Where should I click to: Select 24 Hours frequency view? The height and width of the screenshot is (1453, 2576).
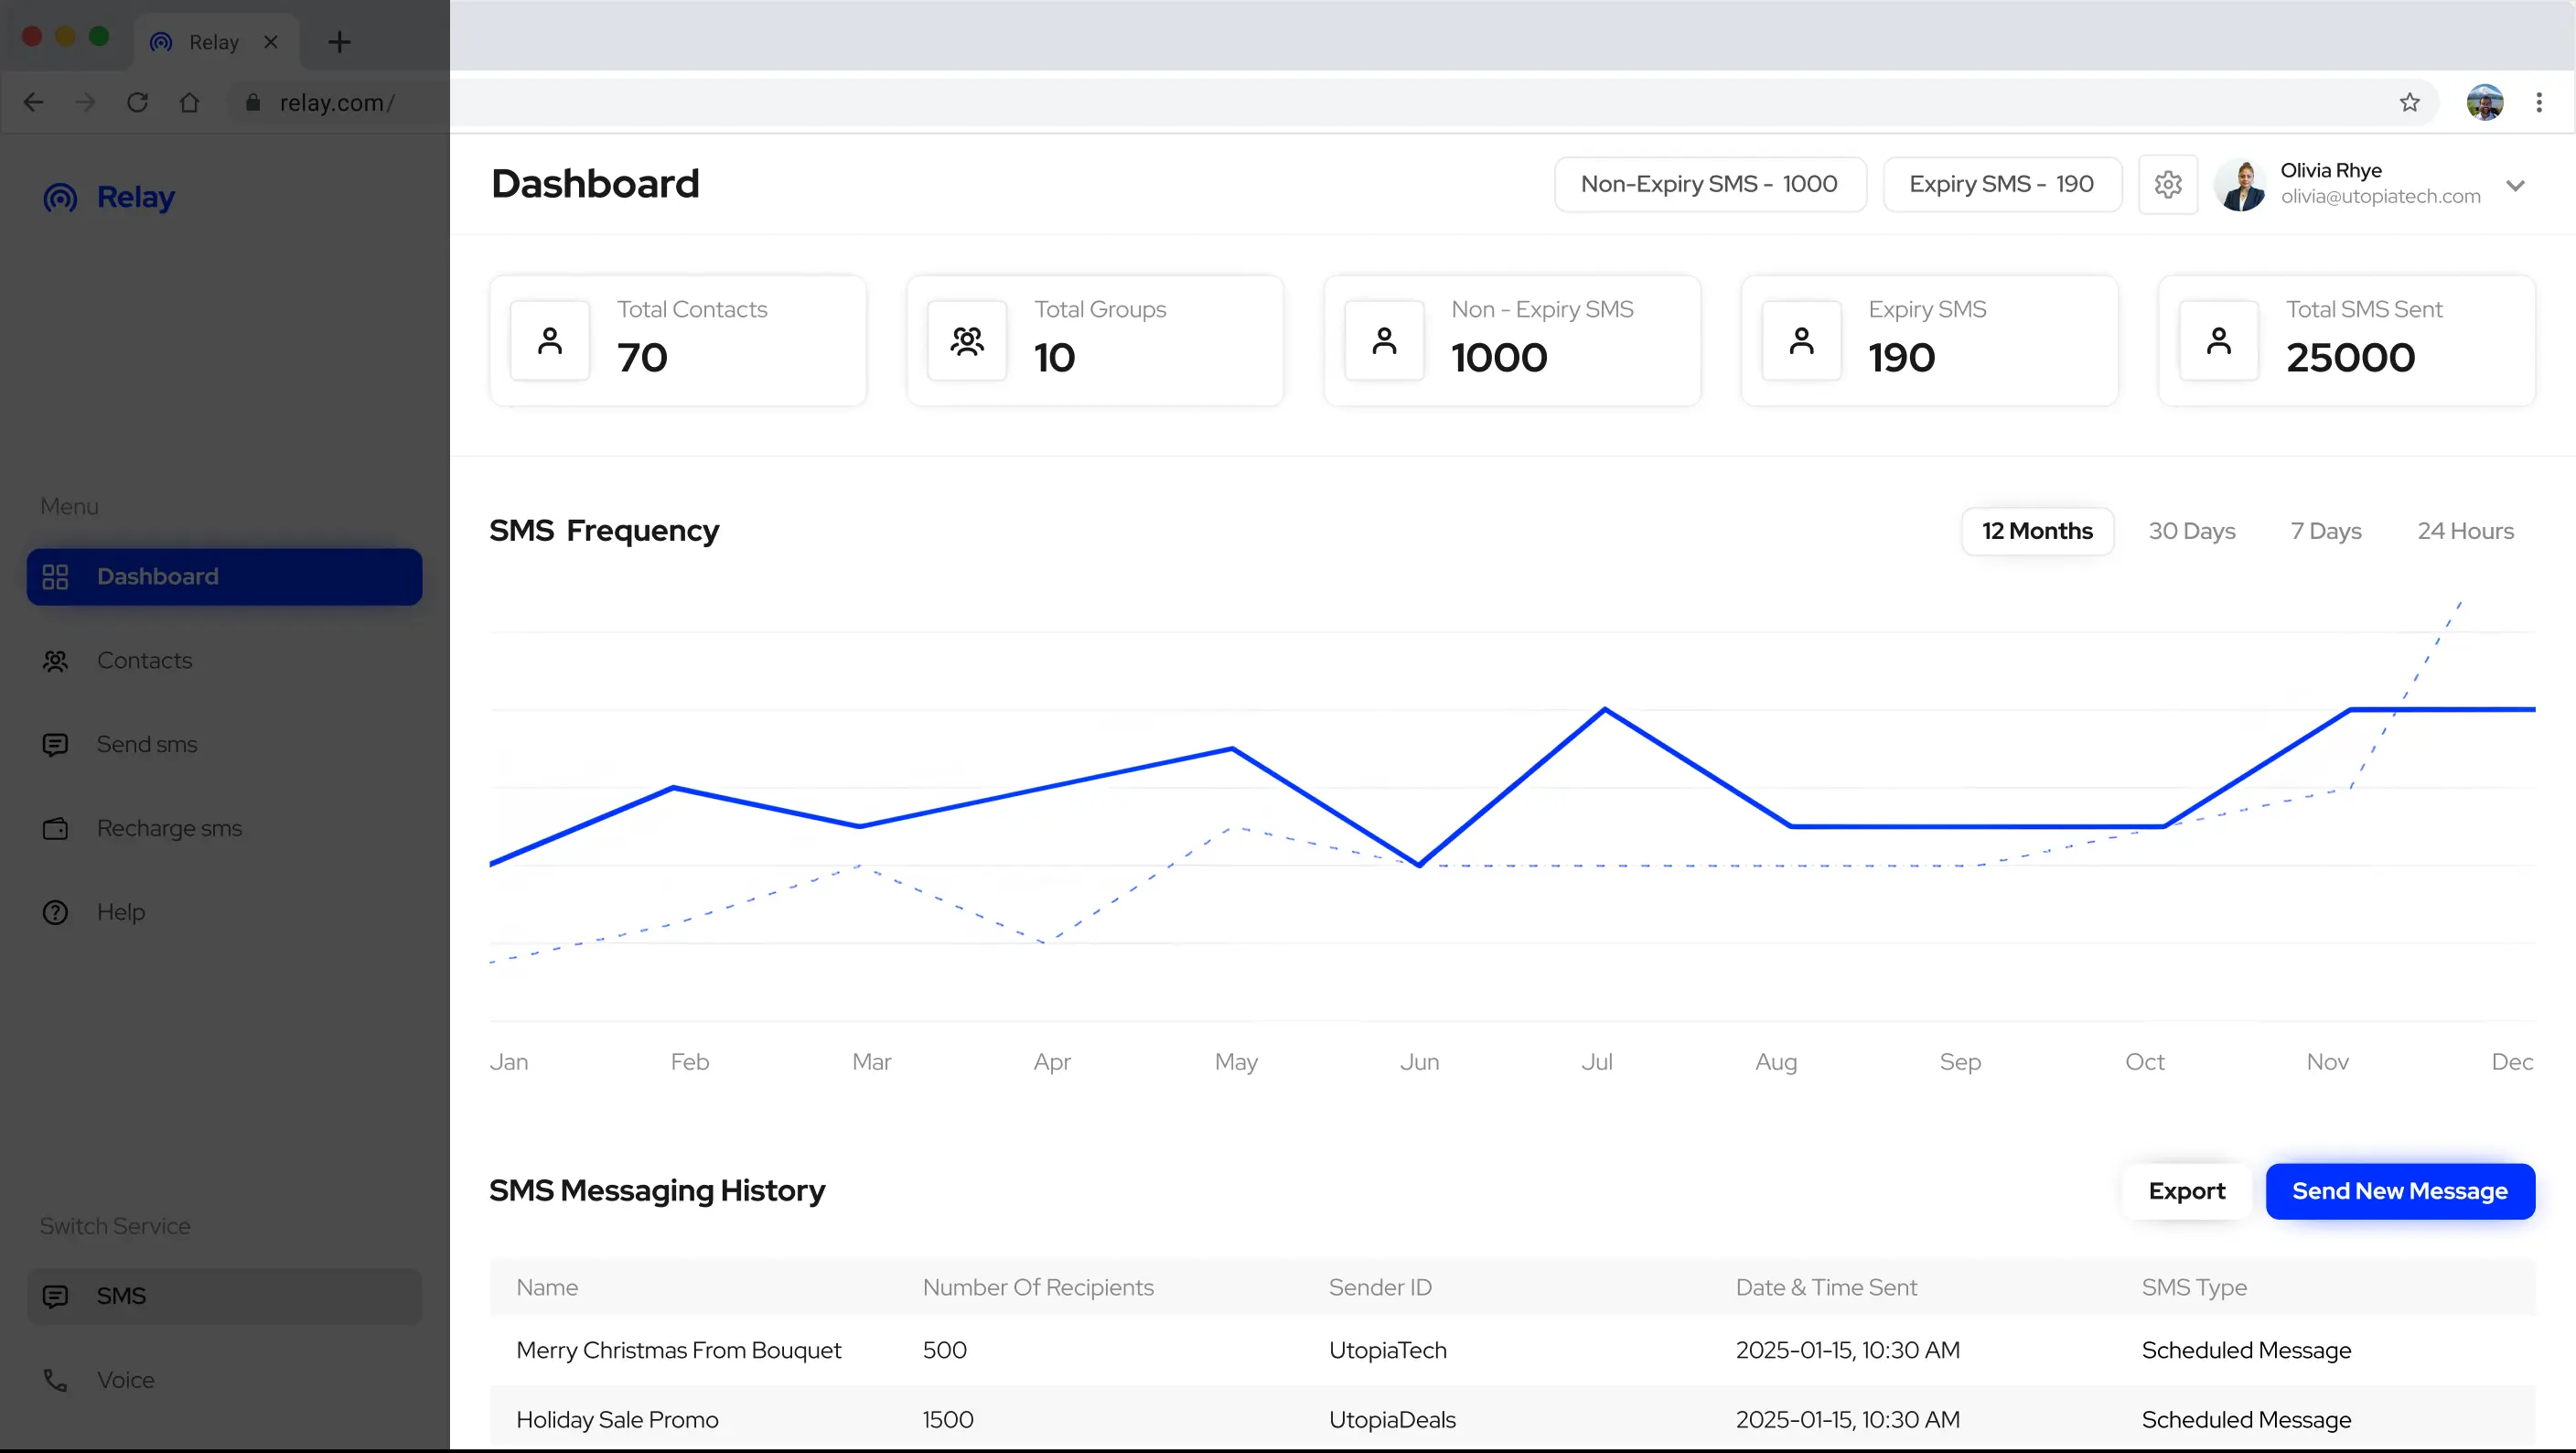(x=2466, y=531)
